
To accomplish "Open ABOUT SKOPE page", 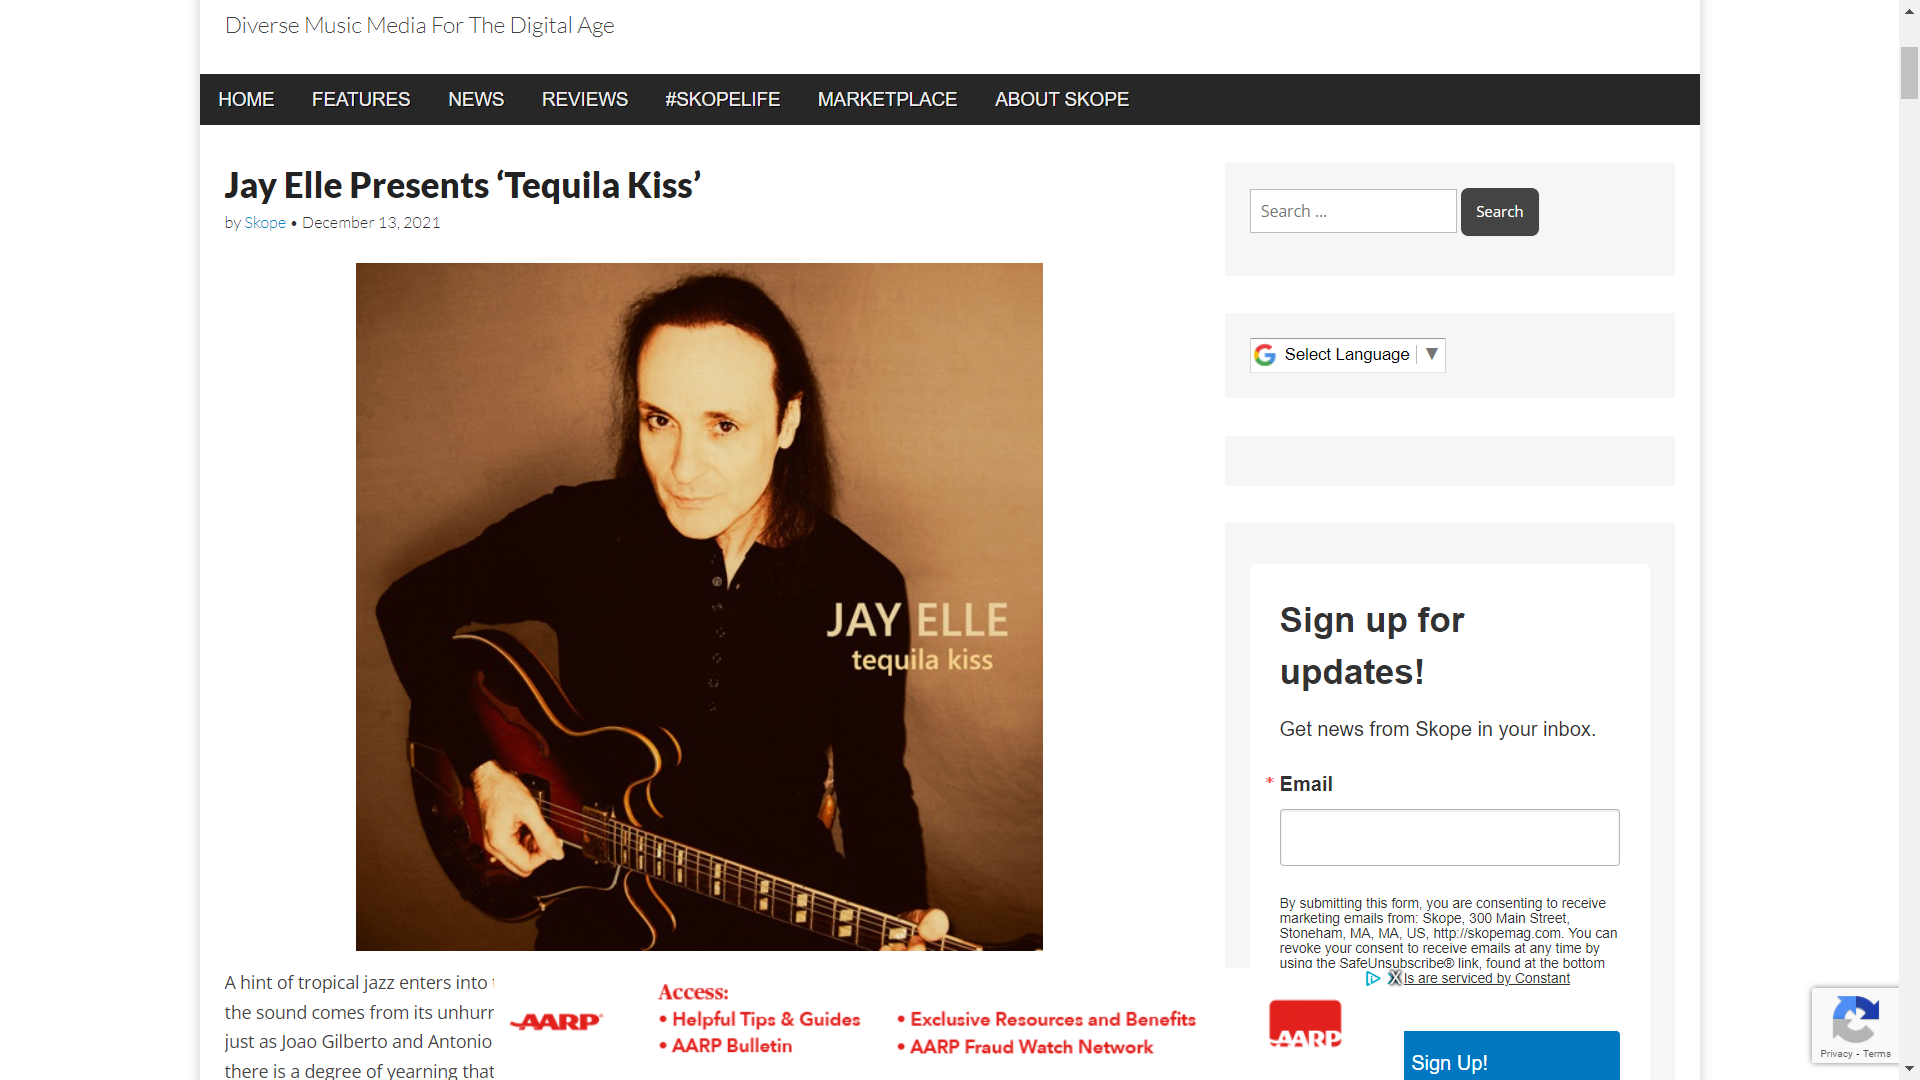I will click(1062, 100).
